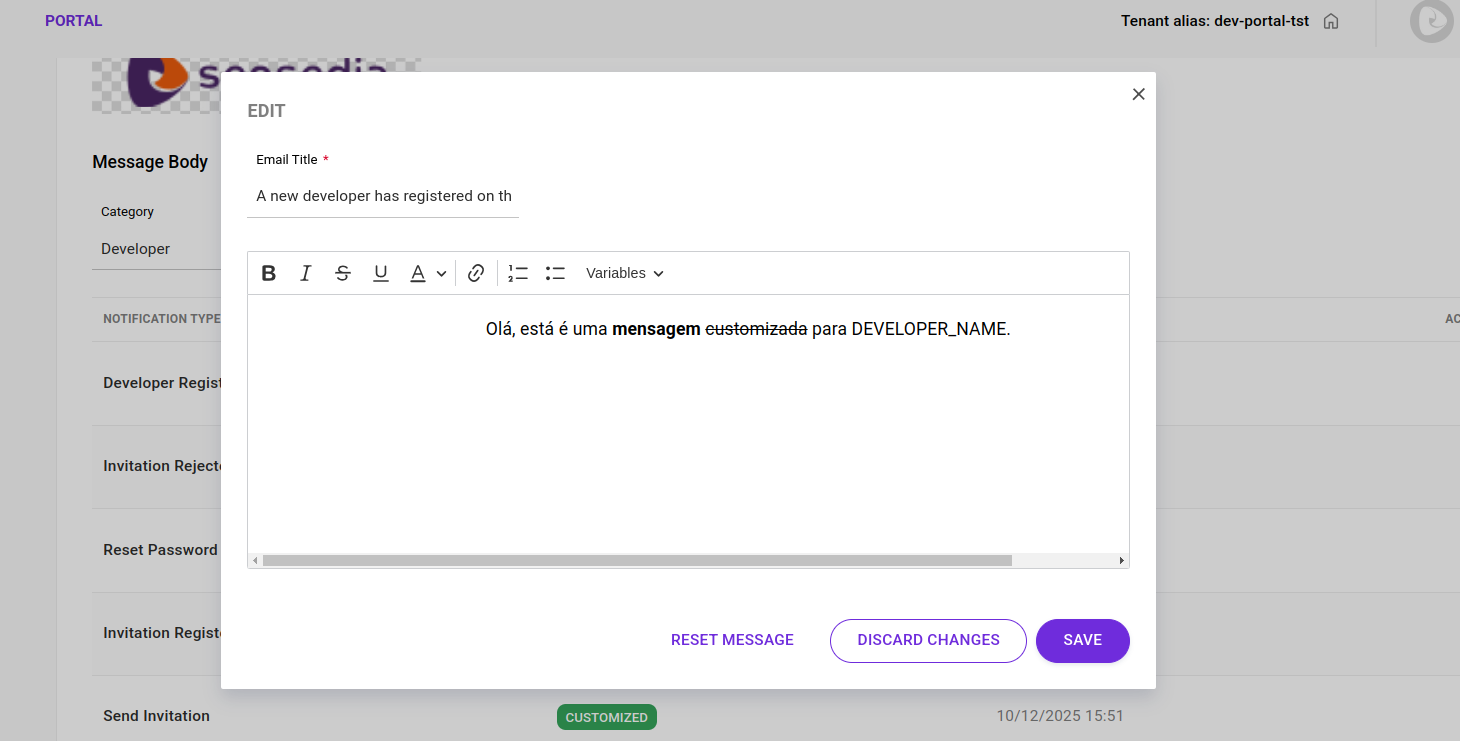1460x741 pixels.
Task: Click inside the Email Title field
Action: 383,196
